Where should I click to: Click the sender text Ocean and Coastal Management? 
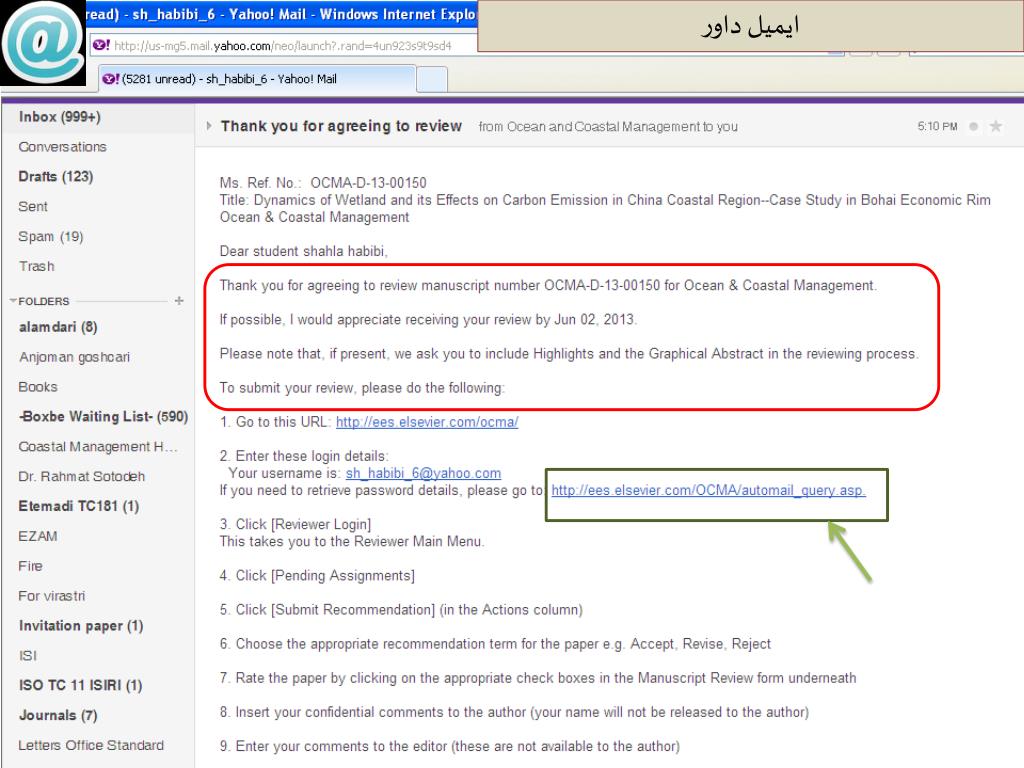click(603, 127)
